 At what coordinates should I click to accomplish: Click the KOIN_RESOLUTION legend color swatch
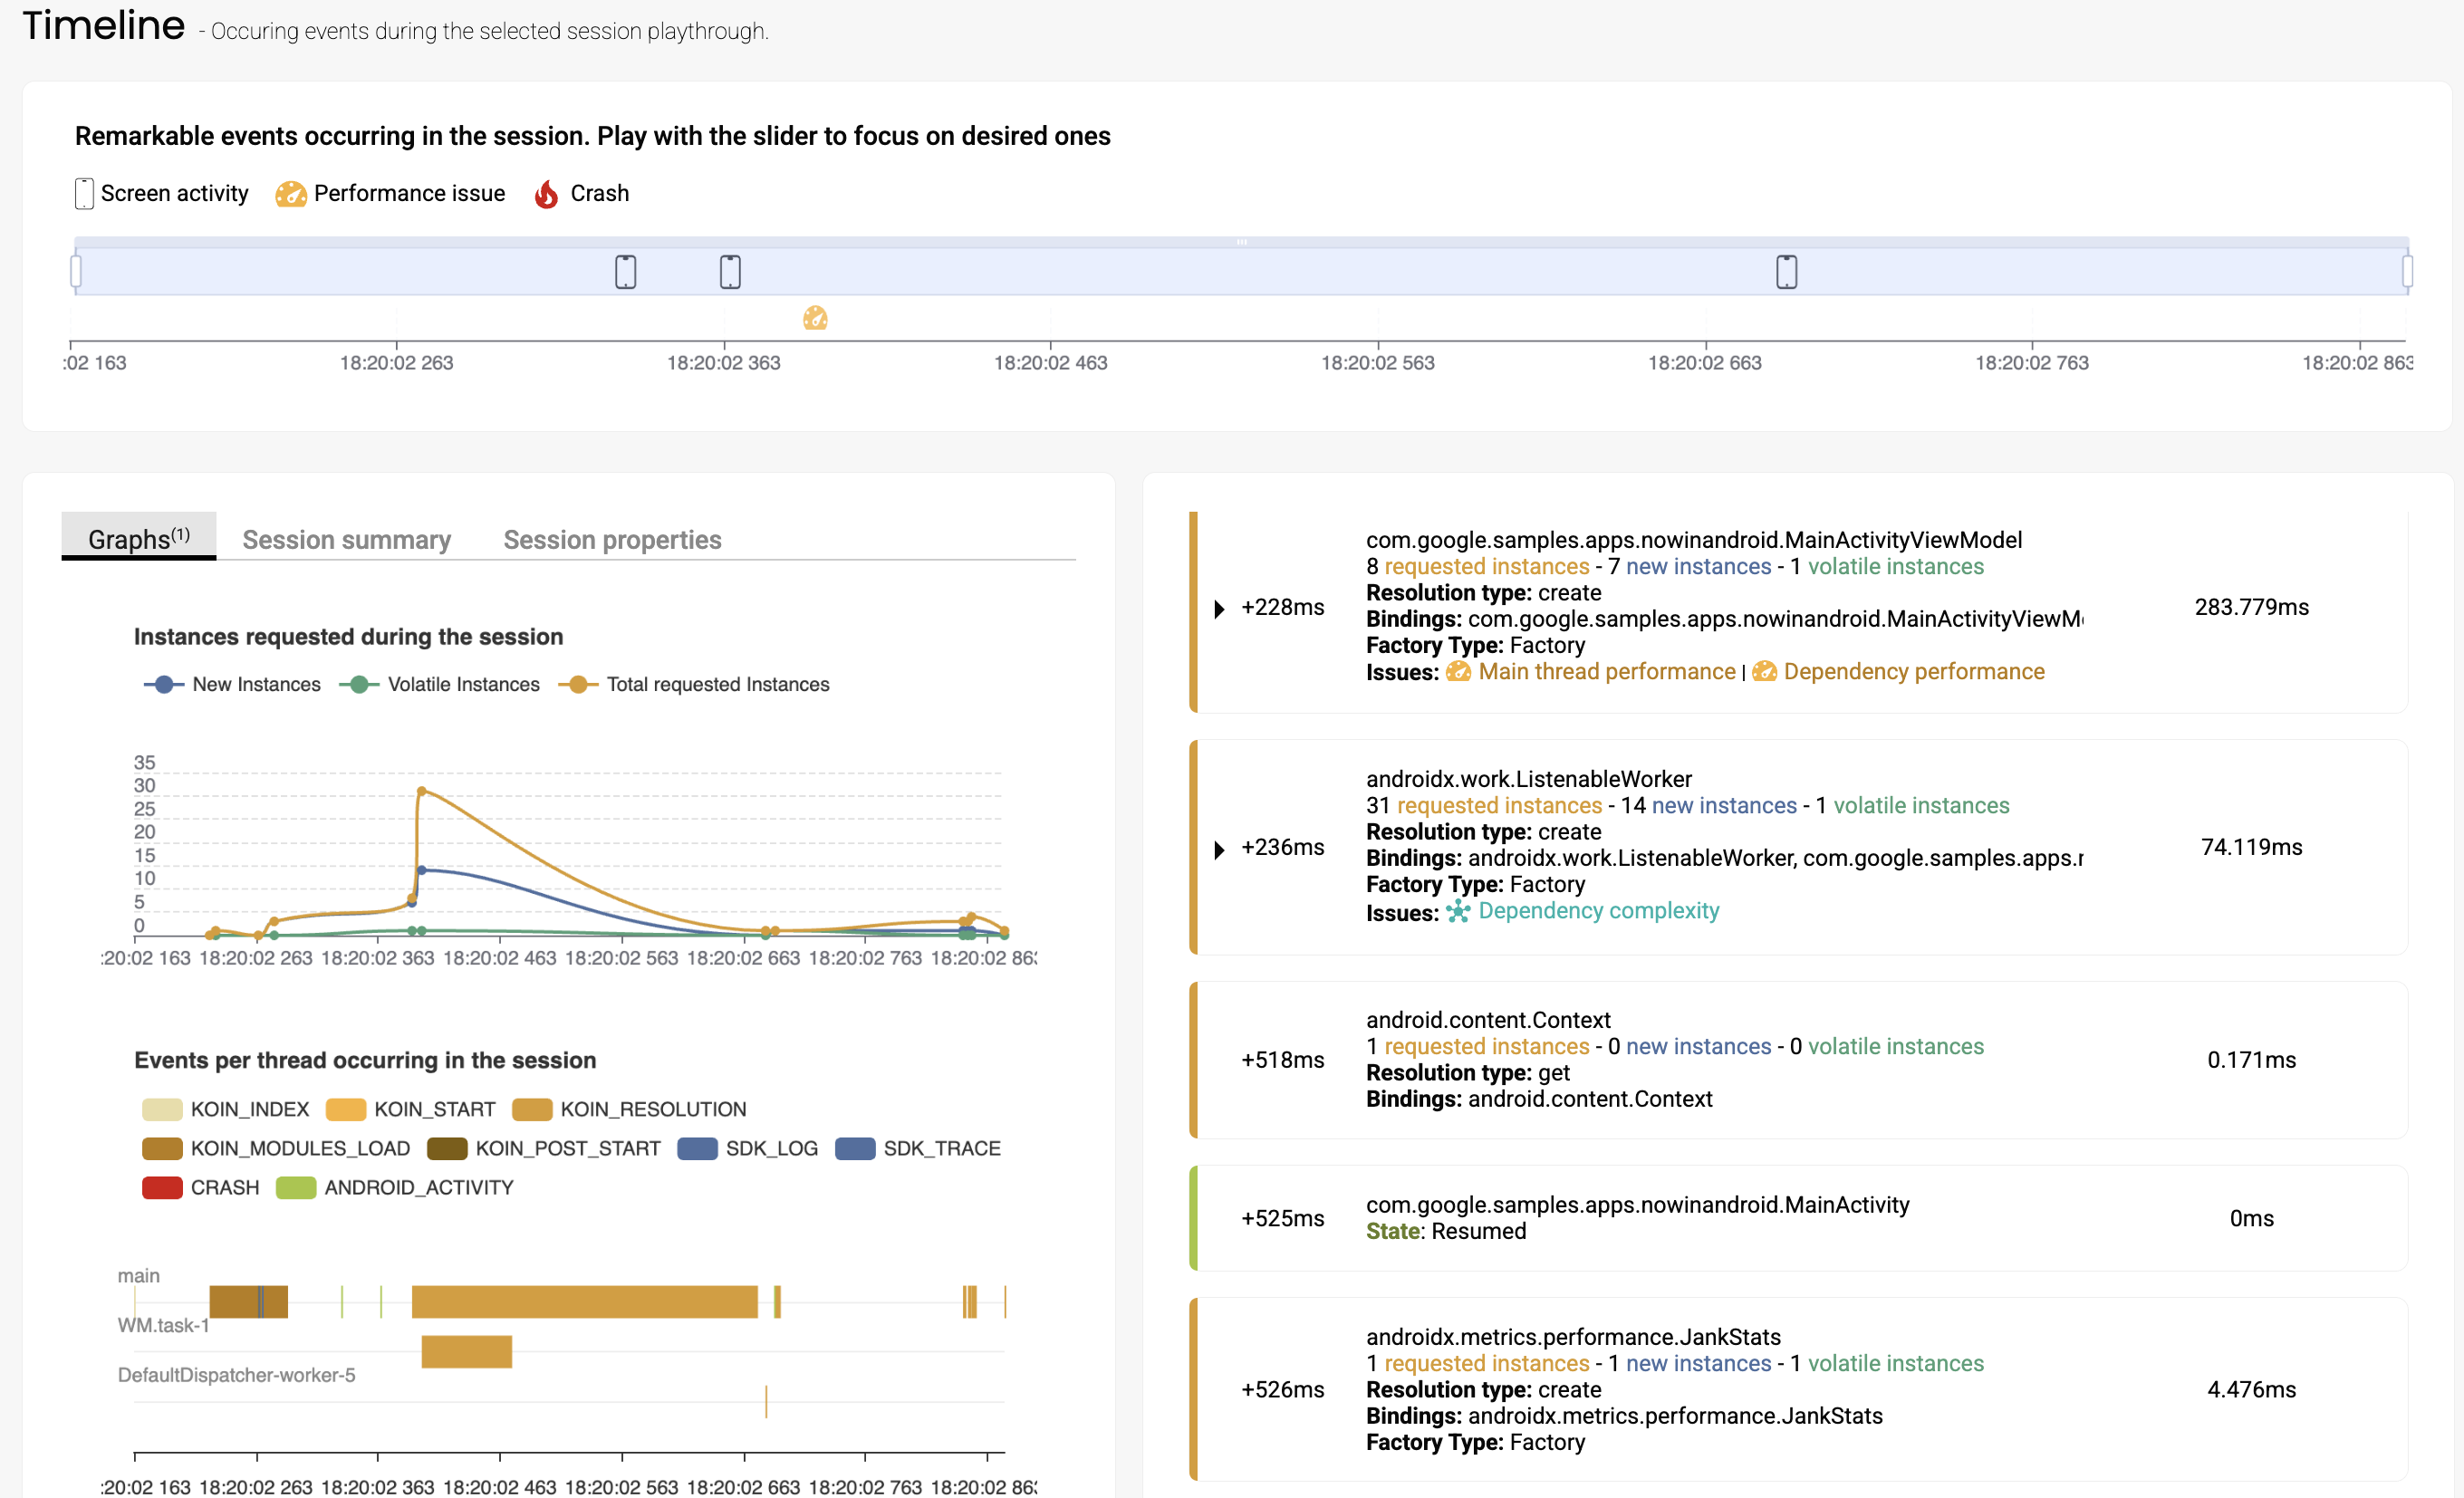point(532,1109)
